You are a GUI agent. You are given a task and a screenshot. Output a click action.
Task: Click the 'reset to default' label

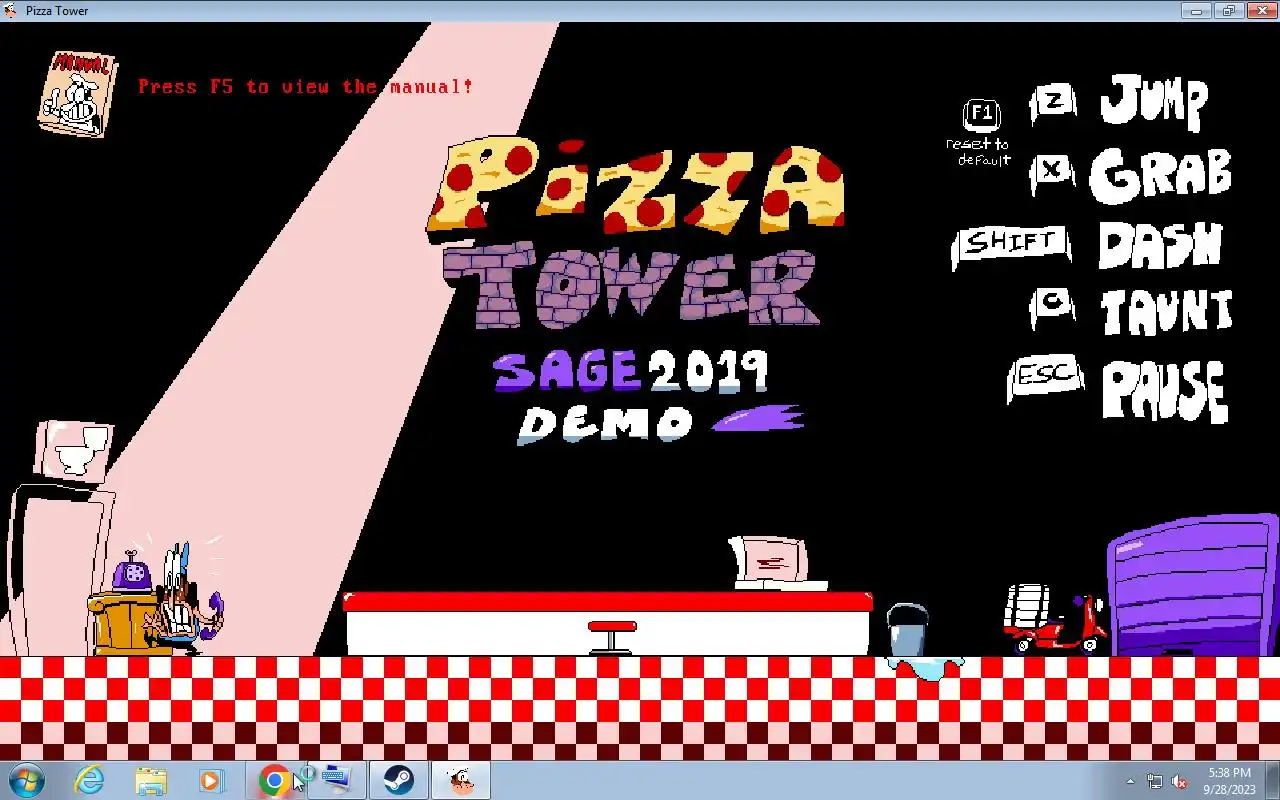(978, 152)
